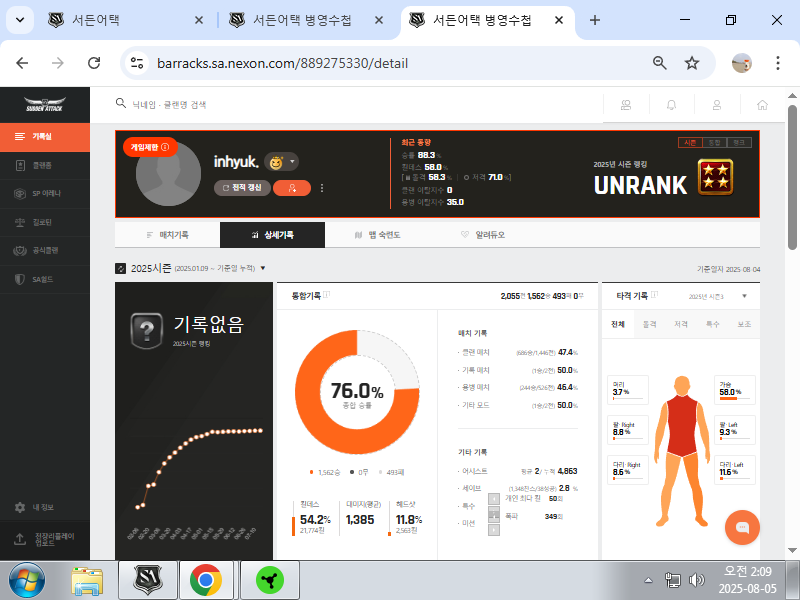Open 클랜홈 in the left sidebar
Viewport: 800px width, 600px height.
coord(42,165)
